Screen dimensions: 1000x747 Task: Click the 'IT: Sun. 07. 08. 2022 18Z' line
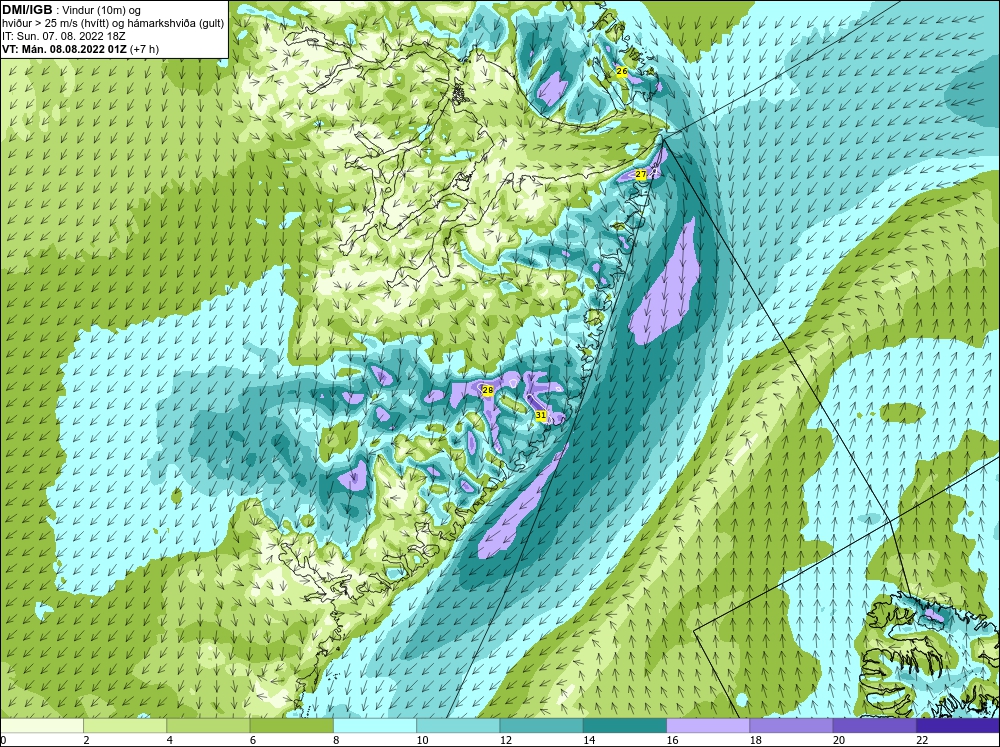64,36
